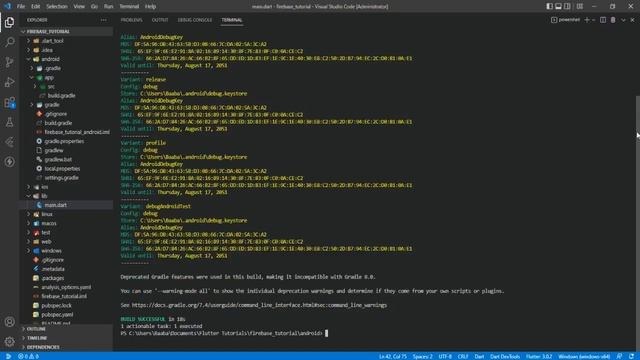This screenshot has height=360, width=640.
Task: Switch to the Problems tab
Action: pos(131,20)
